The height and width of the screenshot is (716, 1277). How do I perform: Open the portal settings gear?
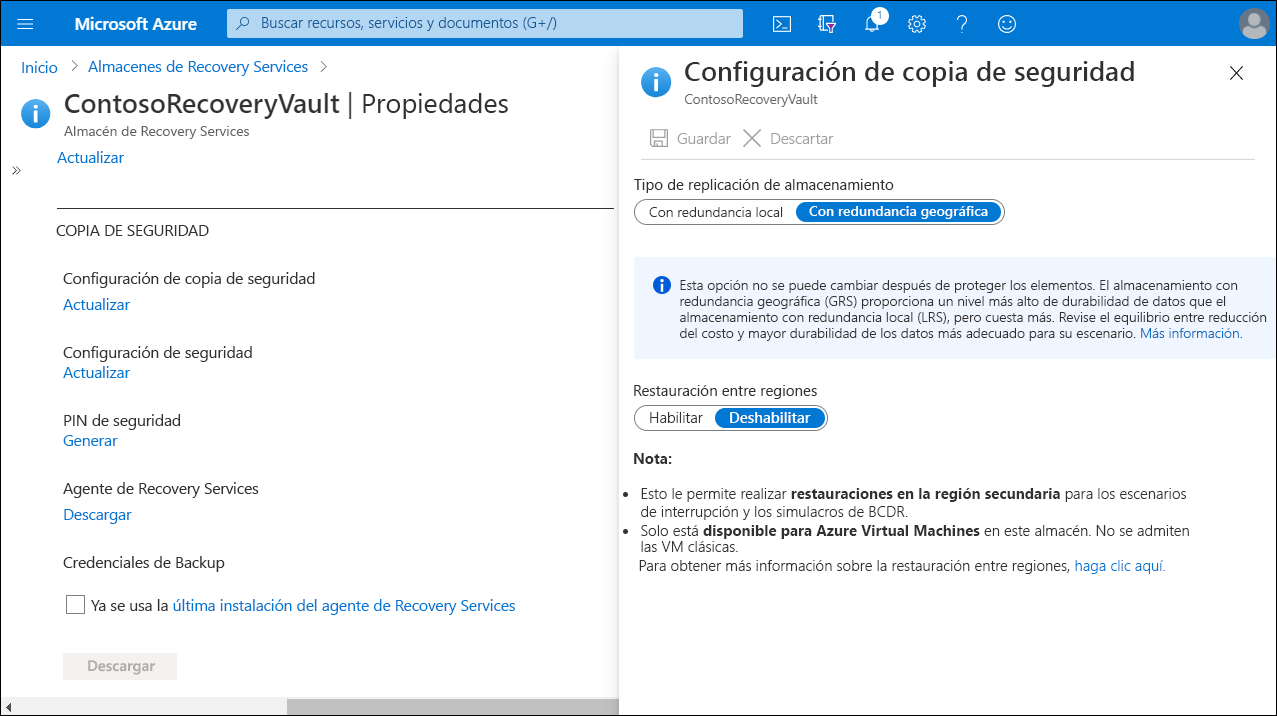(916, 23)
